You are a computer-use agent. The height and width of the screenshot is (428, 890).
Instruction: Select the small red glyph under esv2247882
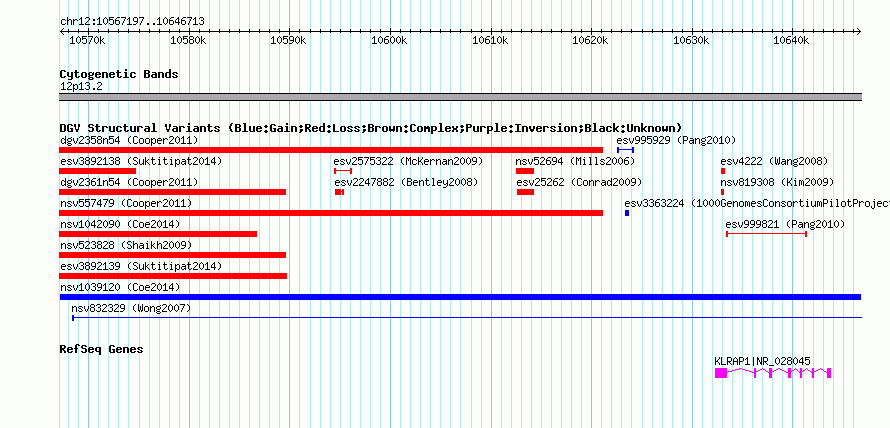tap(339, 192)
